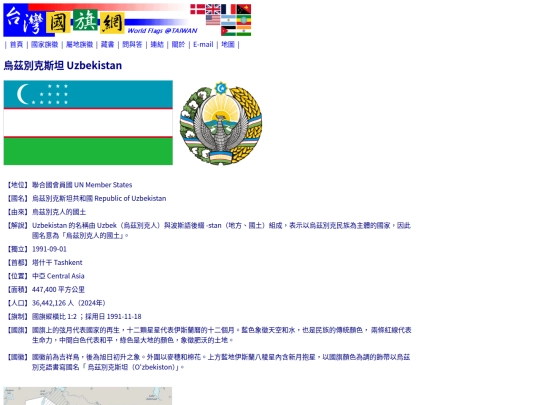The width and height of the screenshot is (540, 405).
Task: Click the 藏書 navigation link
Action: coord(107,44)
